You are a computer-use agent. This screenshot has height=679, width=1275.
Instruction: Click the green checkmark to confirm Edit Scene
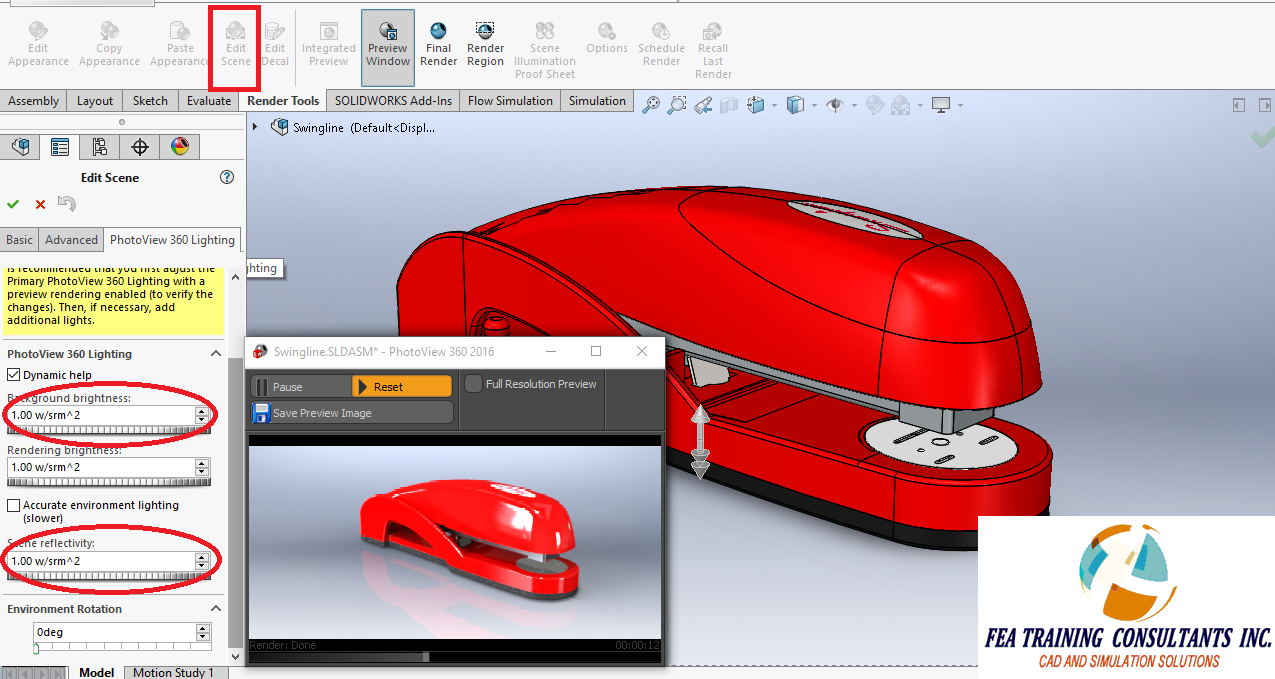(12, 203)
